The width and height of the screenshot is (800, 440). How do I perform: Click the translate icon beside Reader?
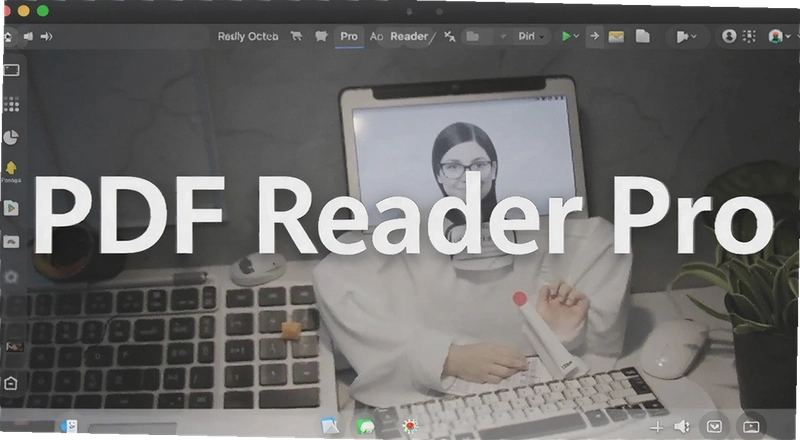tap(449, 36)
